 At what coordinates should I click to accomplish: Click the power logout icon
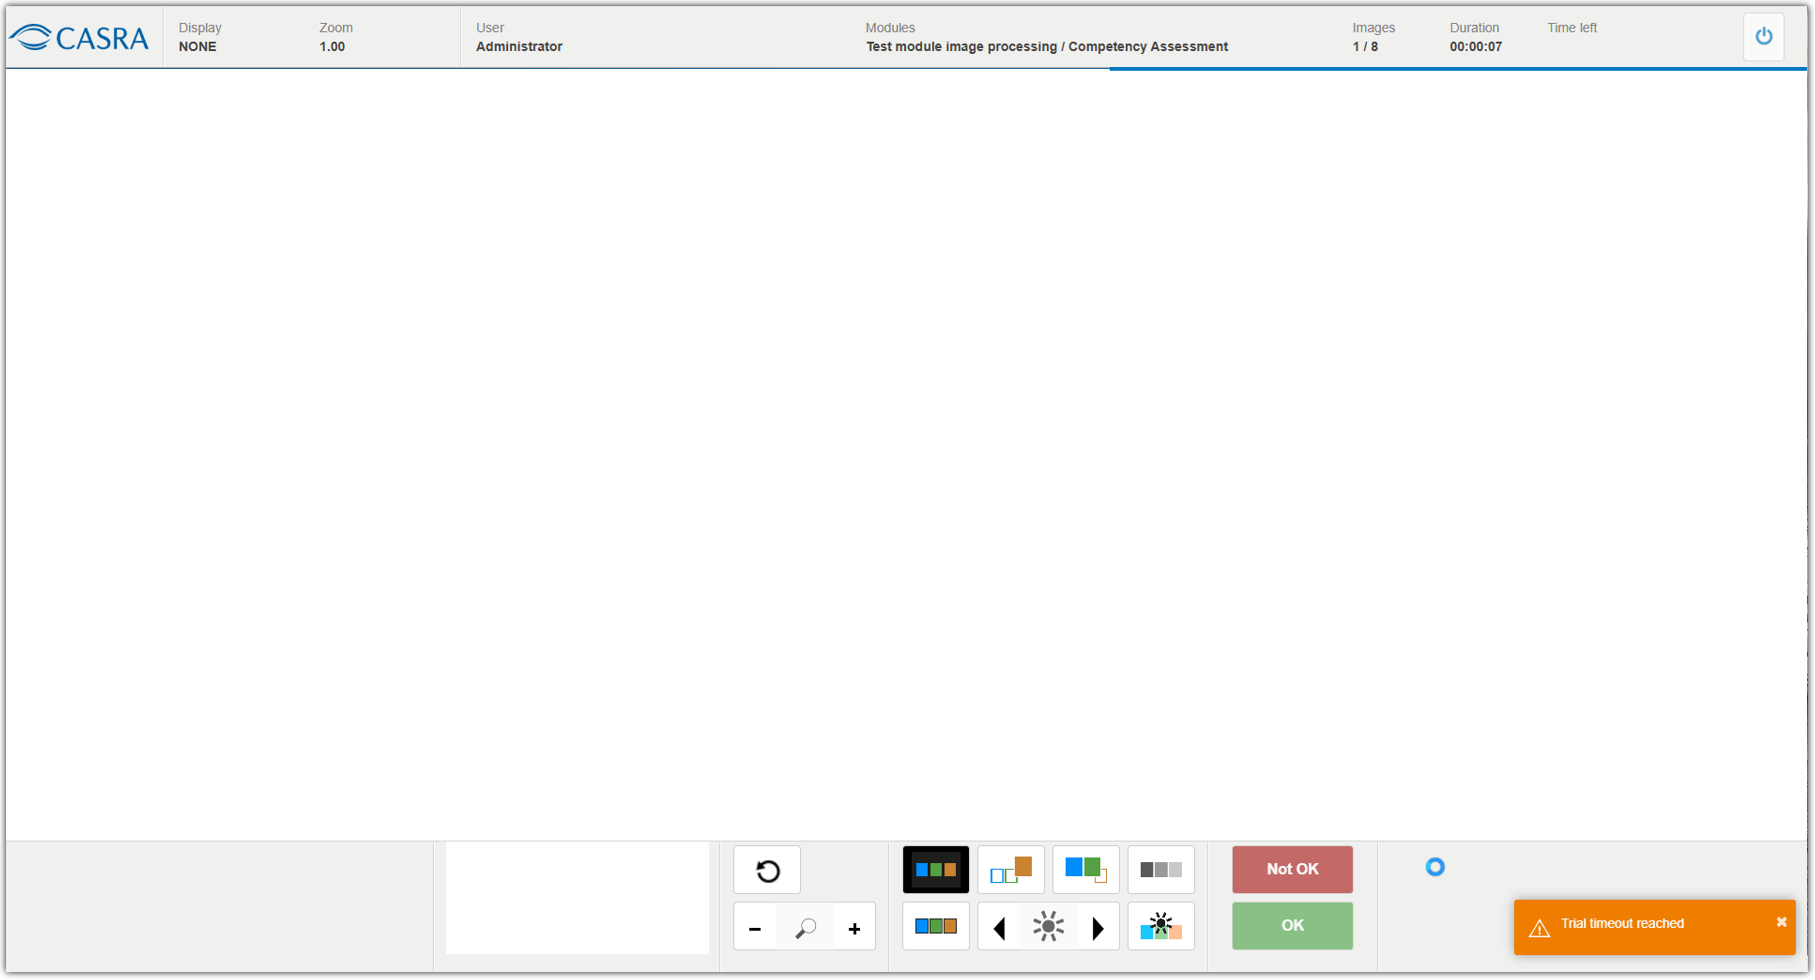point(1763,37)
